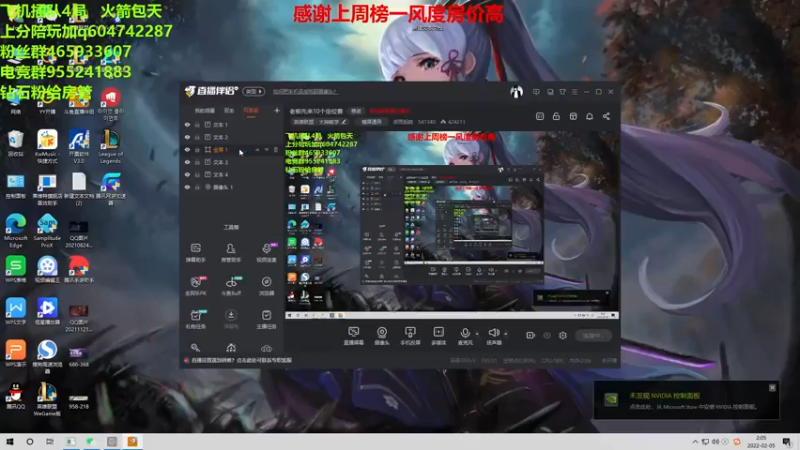Click the unlock padlock icon in toolbar

click(556, 116)
